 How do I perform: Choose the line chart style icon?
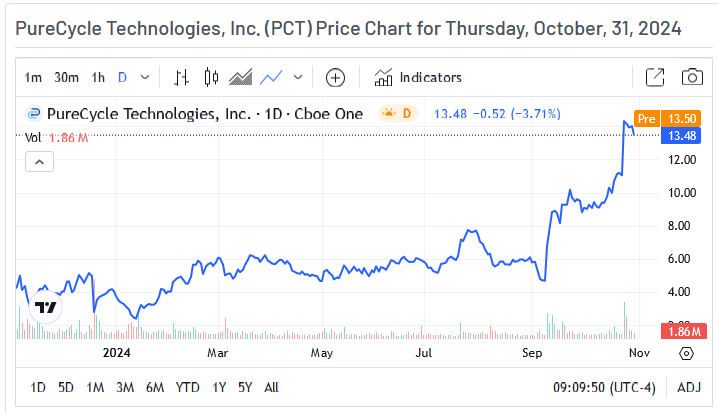270,77
